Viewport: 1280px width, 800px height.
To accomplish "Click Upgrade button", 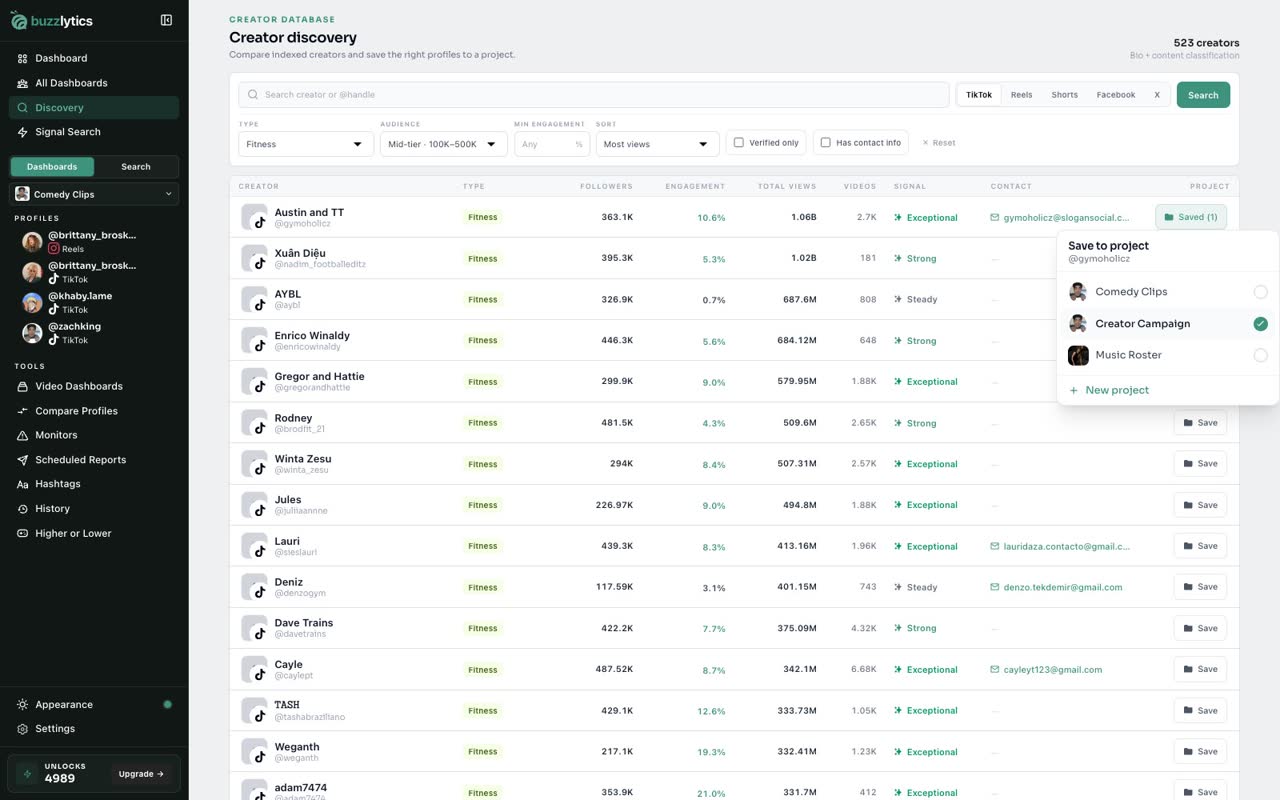I will [142, 774].
